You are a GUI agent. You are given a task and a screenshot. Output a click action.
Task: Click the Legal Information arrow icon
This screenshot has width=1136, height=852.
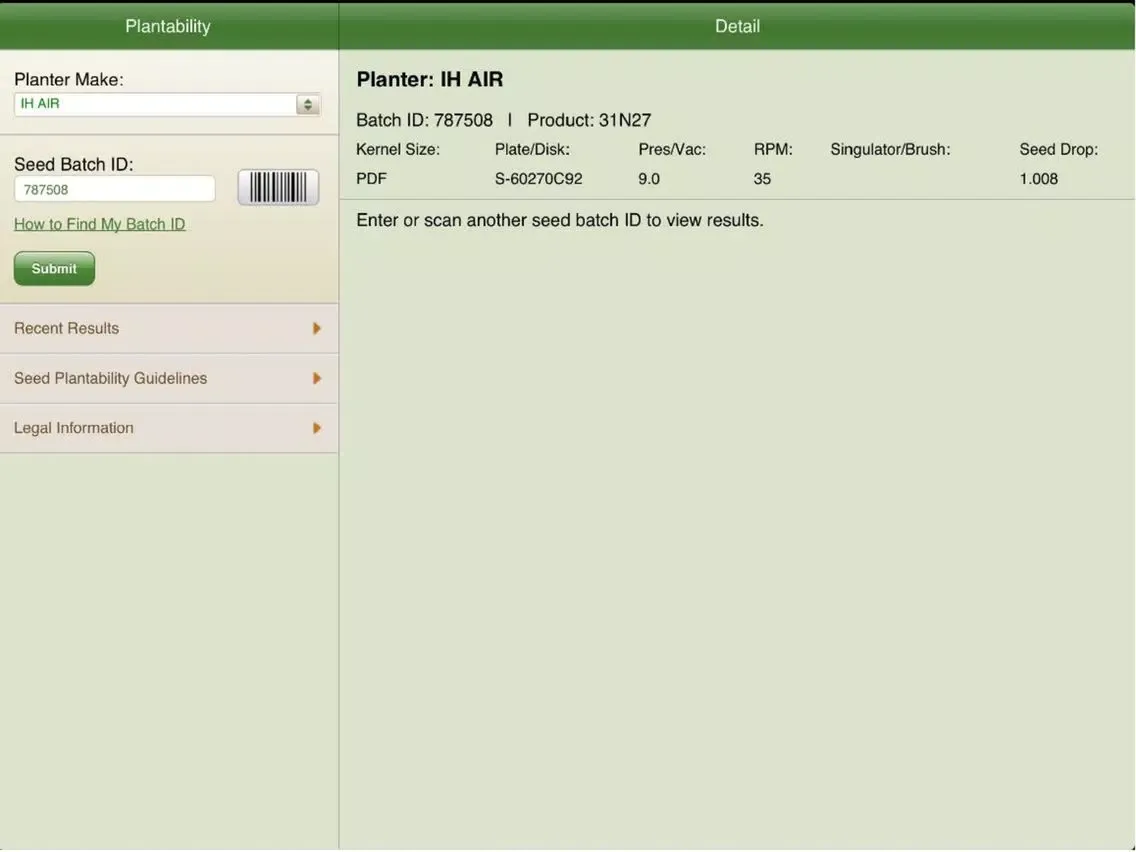[317, 428]
